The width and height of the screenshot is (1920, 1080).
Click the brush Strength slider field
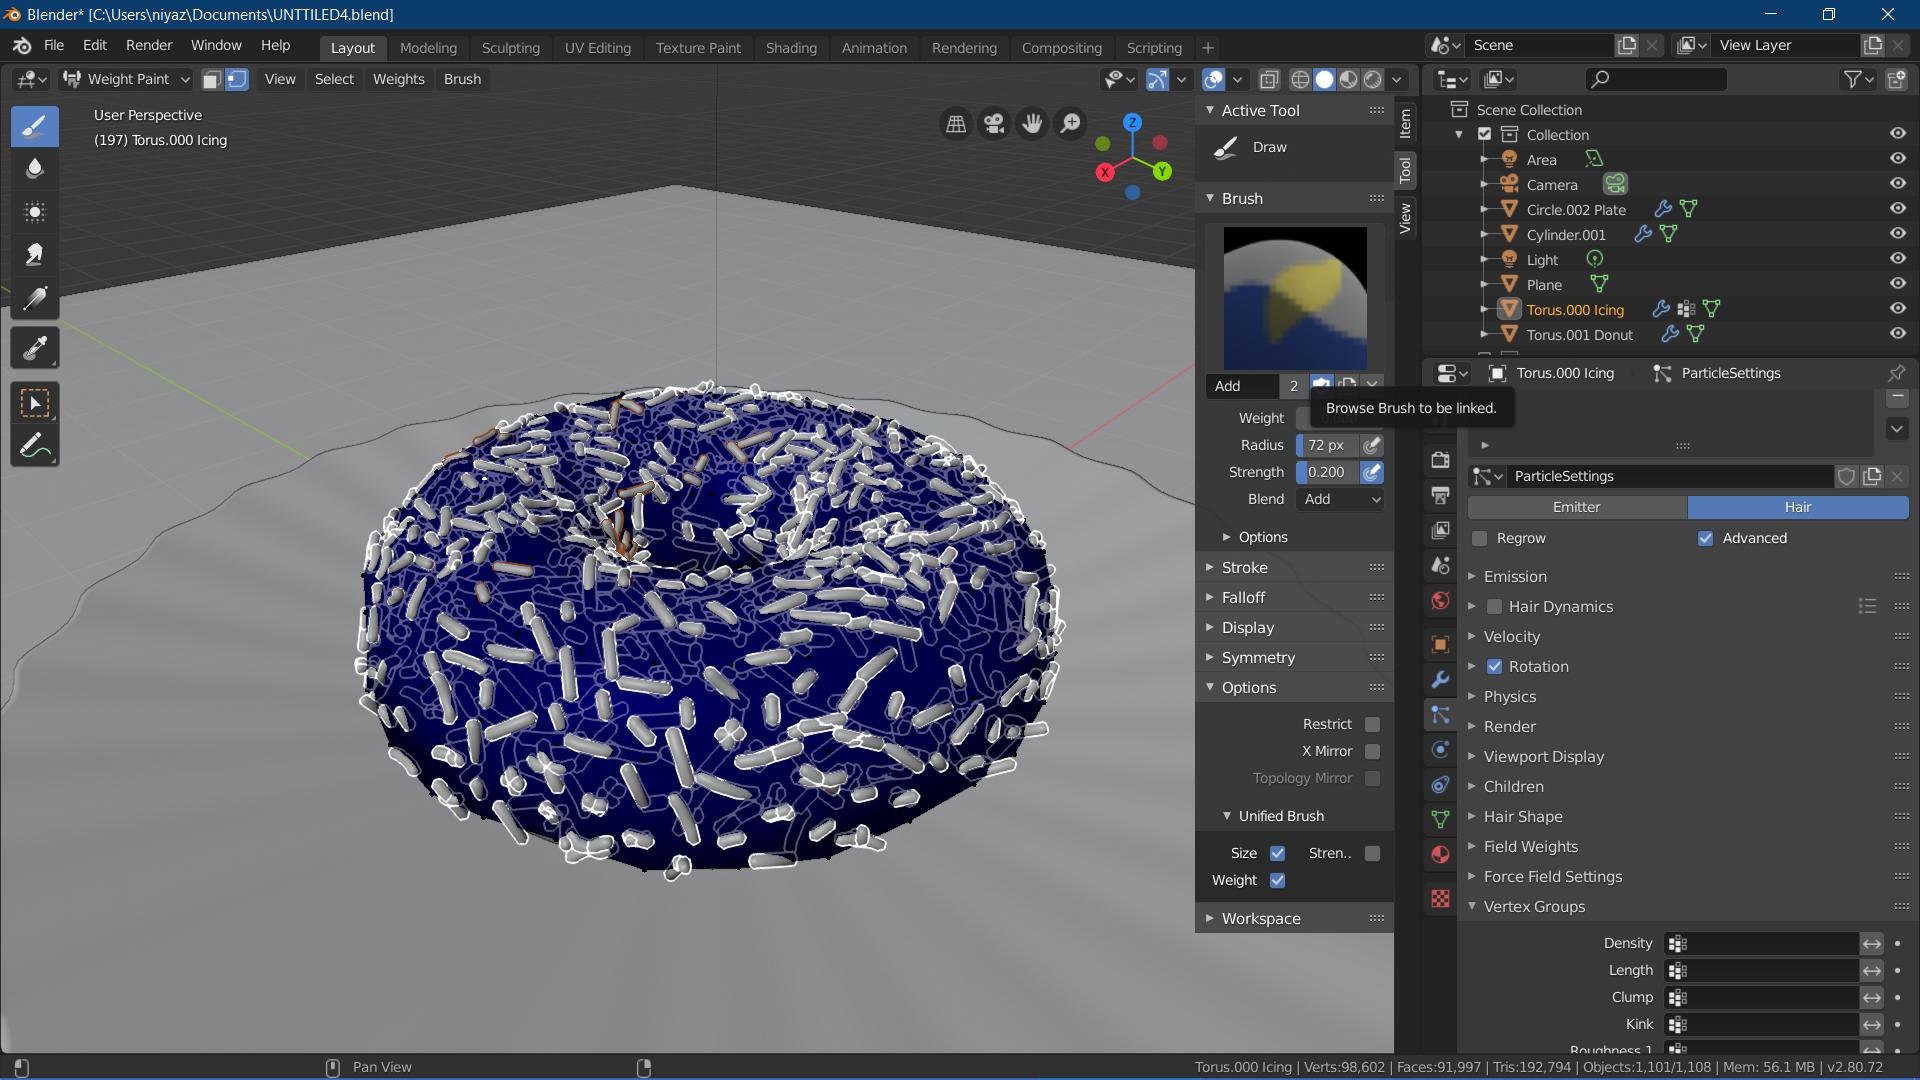(x=1330, y=472)
